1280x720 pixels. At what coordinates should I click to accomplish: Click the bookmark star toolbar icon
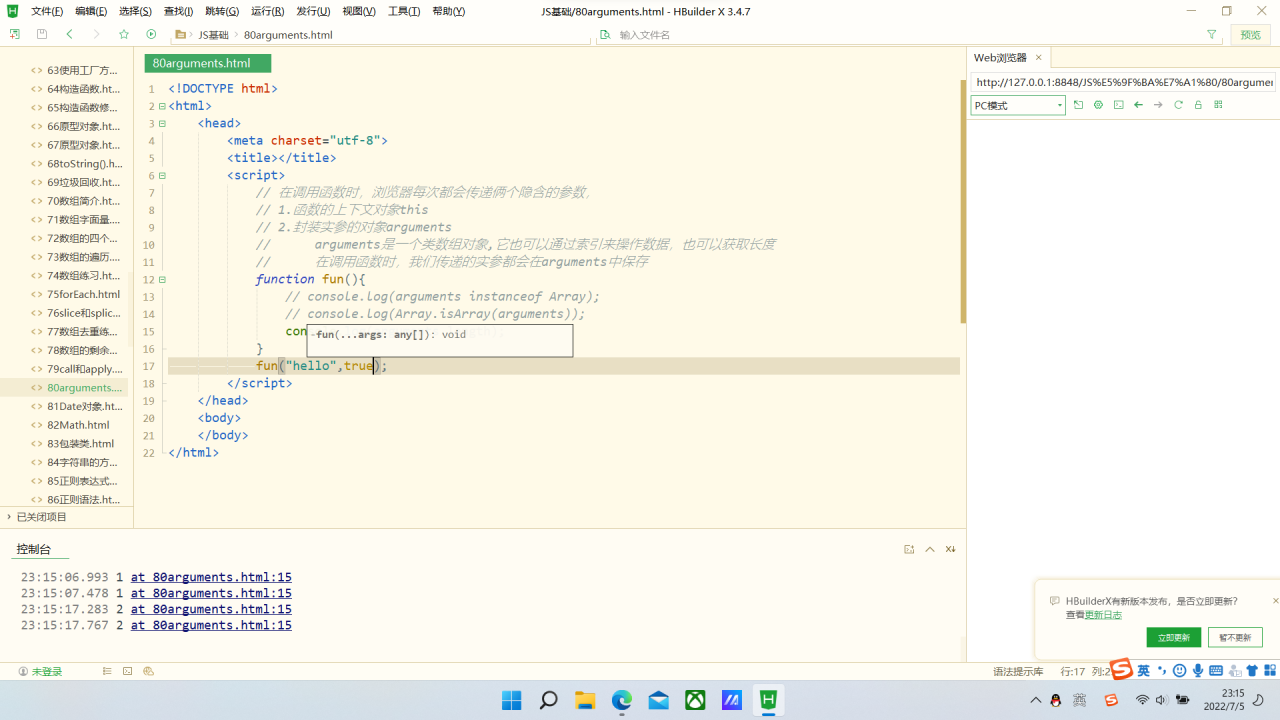tap(124, 34)
